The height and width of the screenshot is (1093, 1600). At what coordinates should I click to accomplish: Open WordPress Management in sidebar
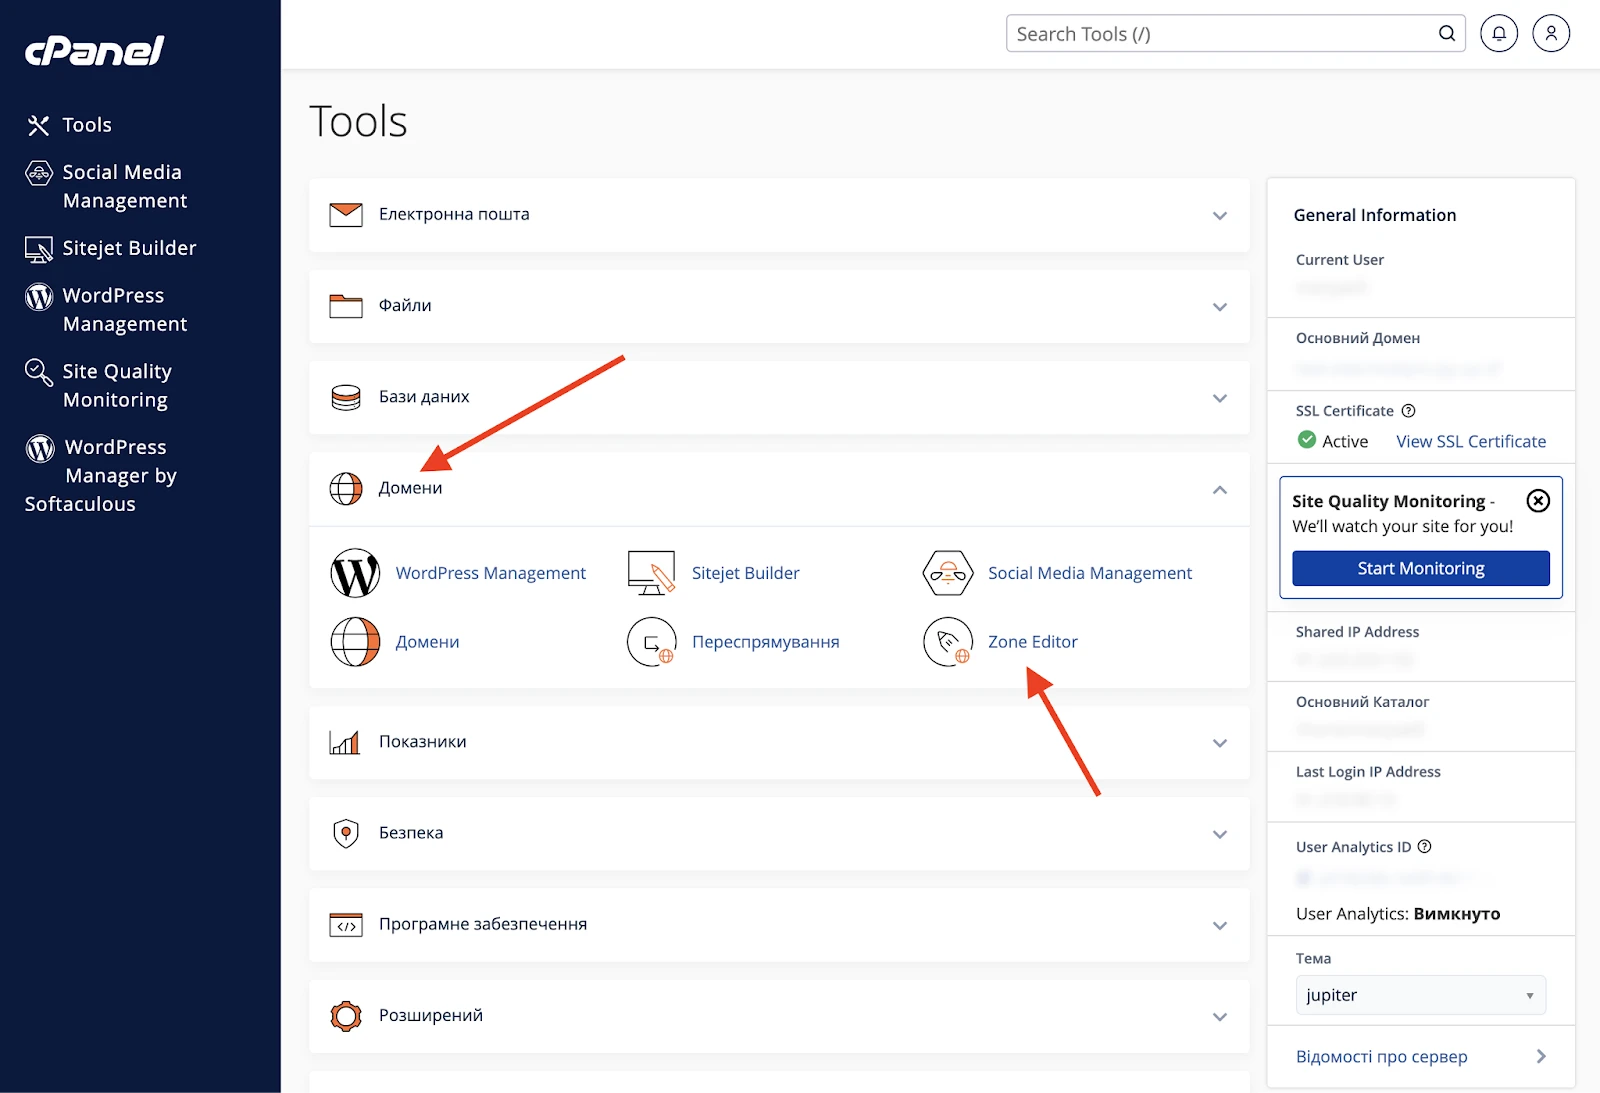(125, 310)
